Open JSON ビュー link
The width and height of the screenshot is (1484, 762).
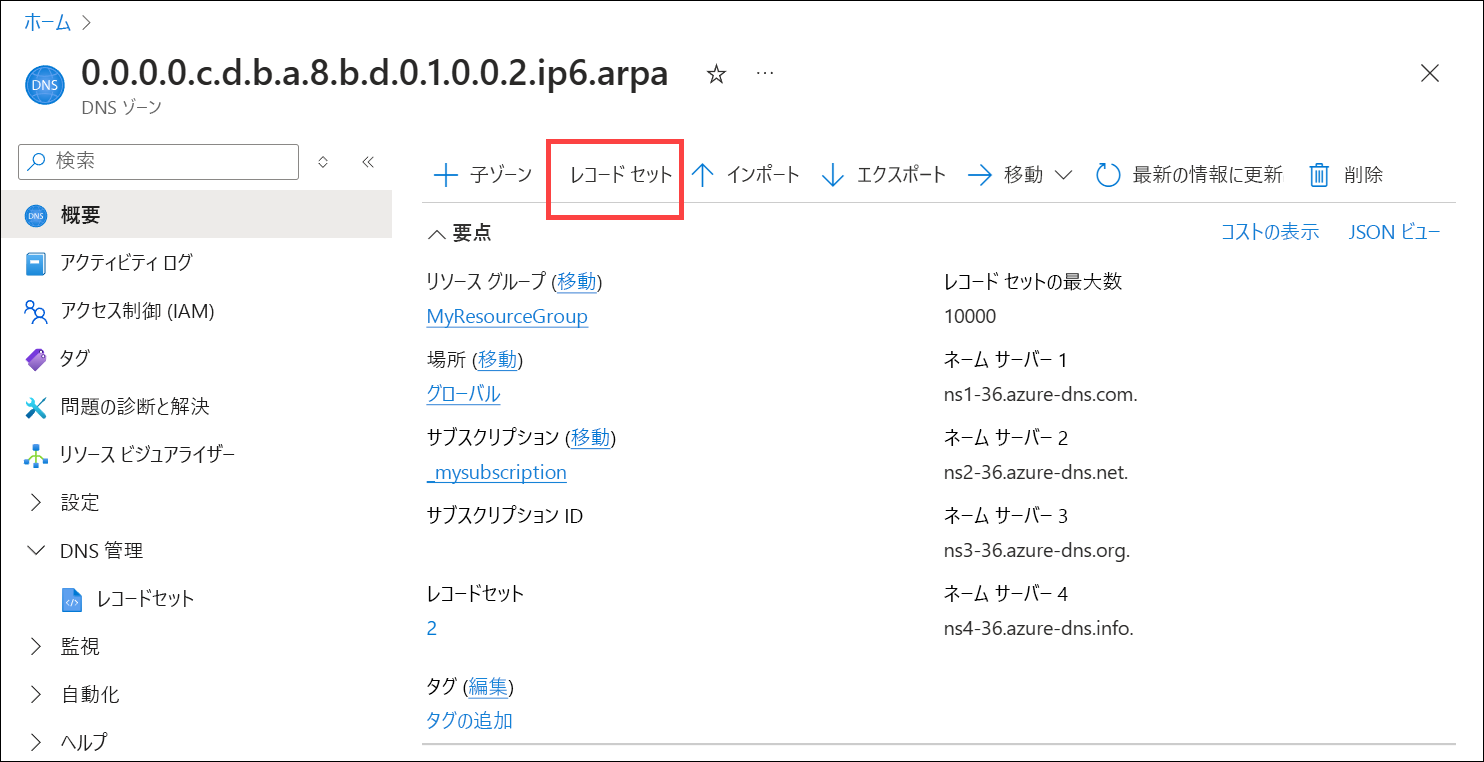tap(1395, 232)
